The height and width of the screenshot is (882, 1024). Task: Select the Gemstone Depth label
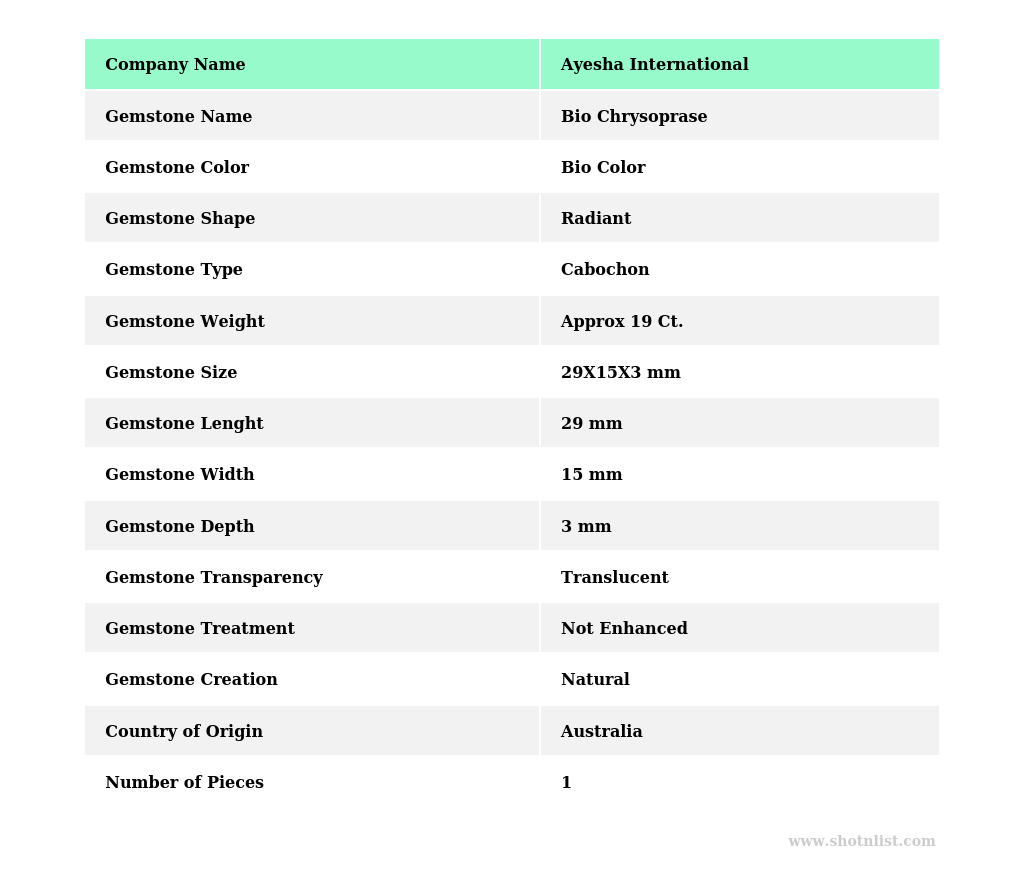pyautogui.click(x=180, y=527)
